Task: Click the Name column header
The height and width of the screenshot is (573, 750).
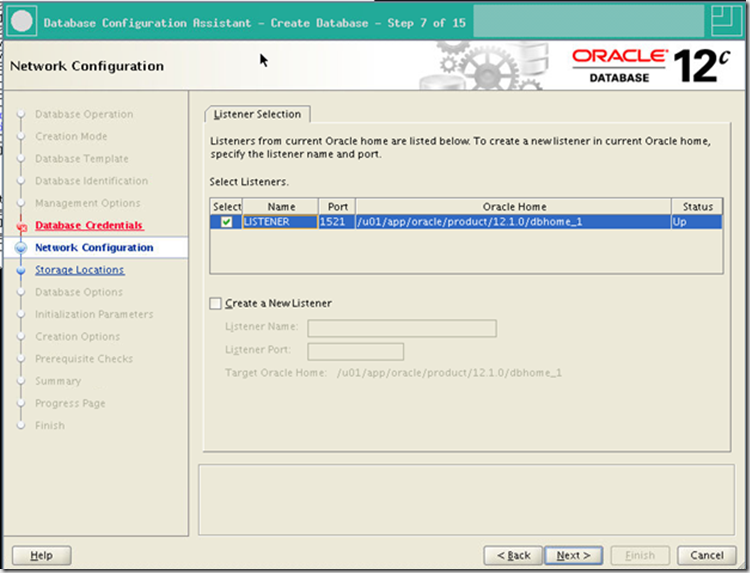Action: [281, 207]
